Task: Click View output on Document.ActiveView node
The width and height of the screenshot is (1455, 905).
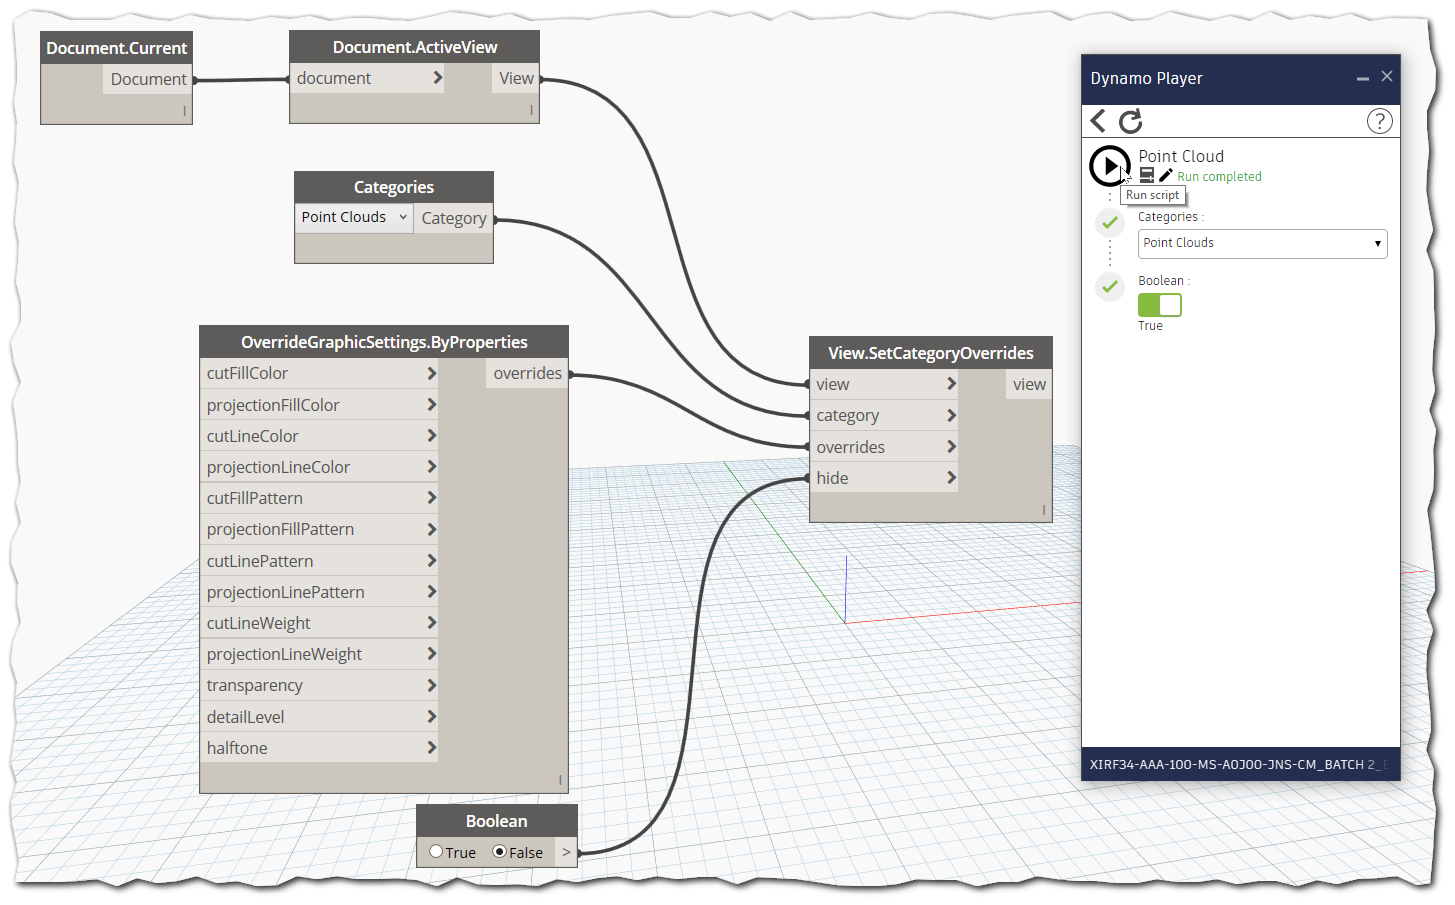Action: pyautogui.click(x=516, y=78)
